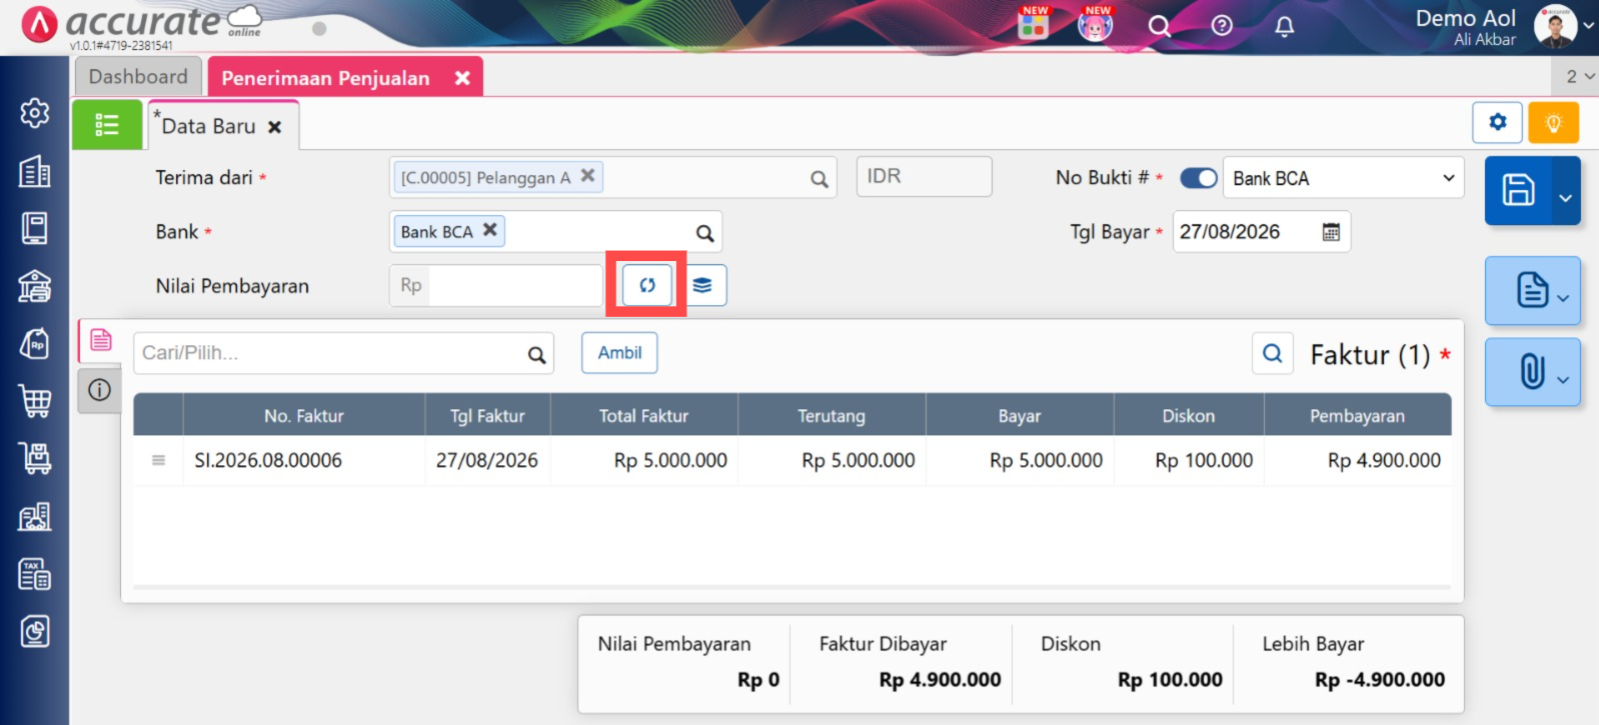Select the Data Baru sub-tab
The image size is (1599, 725).
208,126
